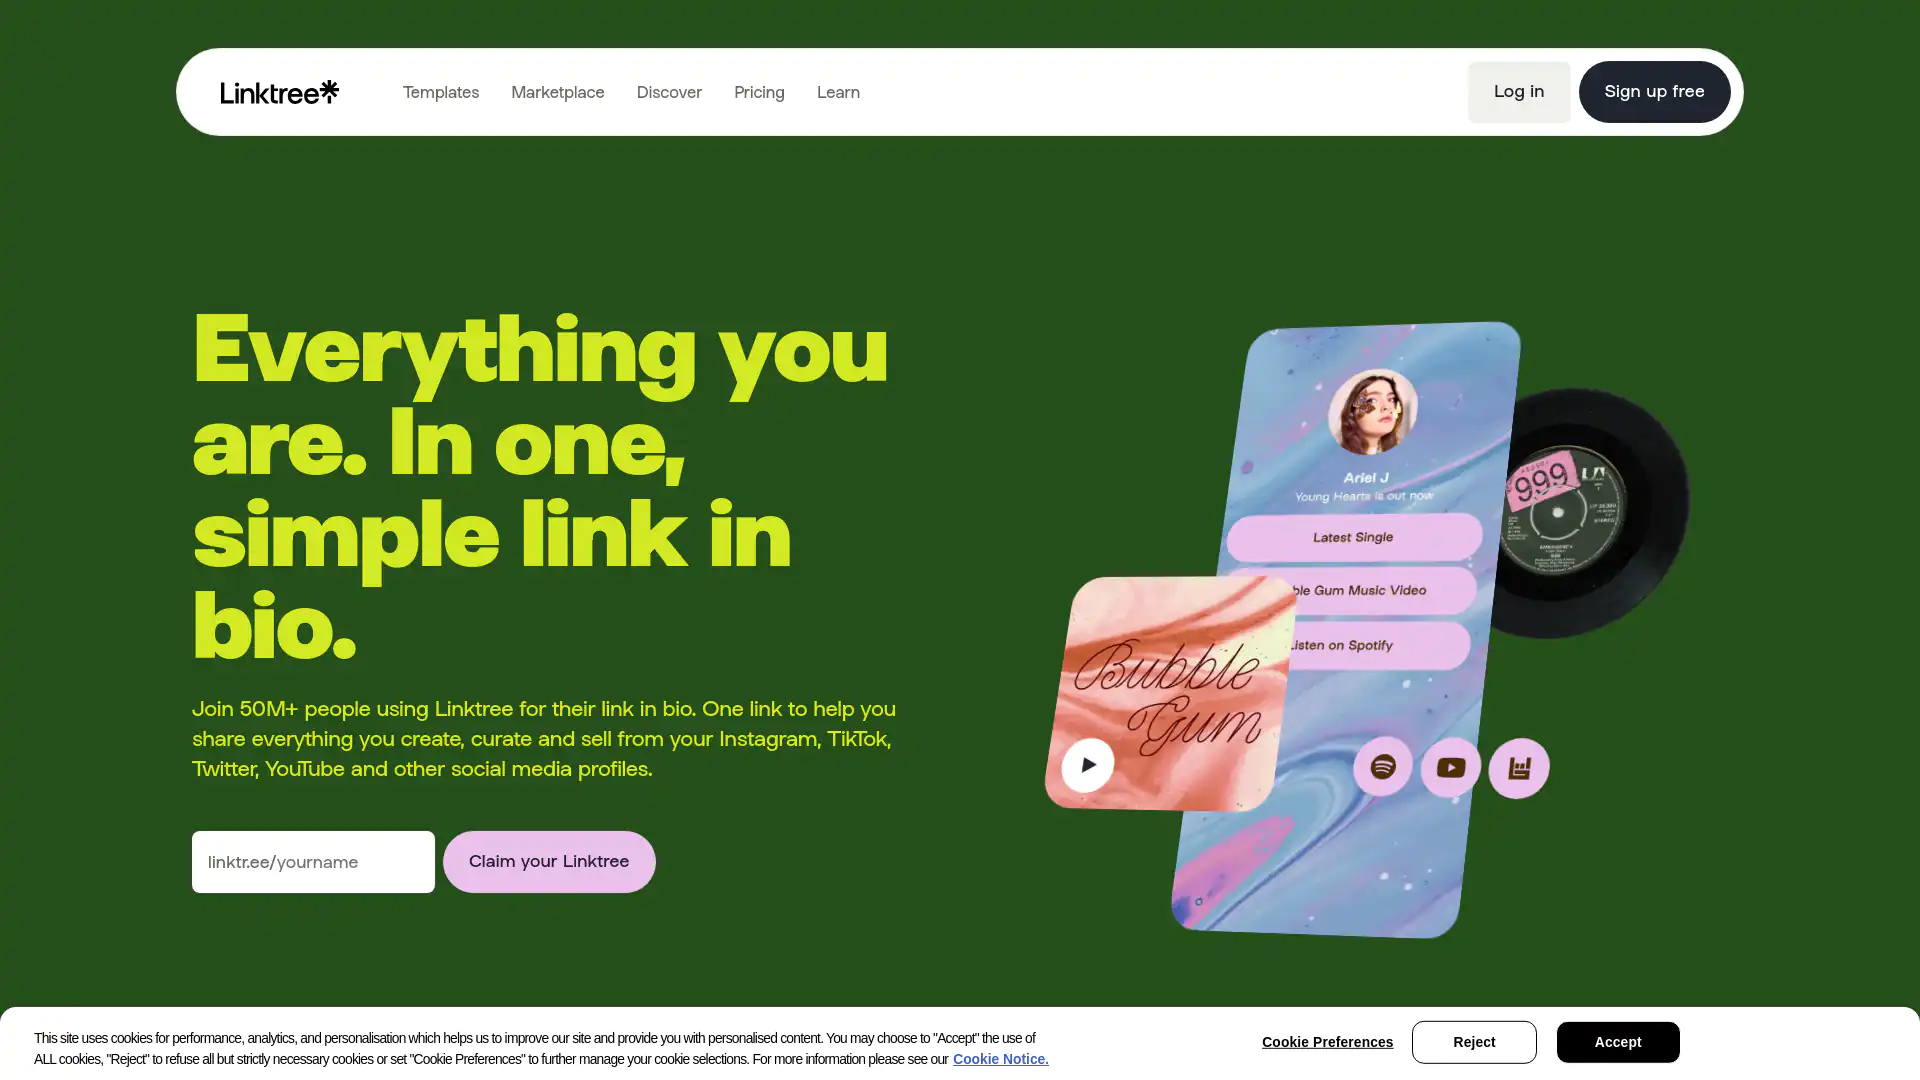Open Cookie Preferences
The image size is (1920, 1080).
point(1327,1042)
